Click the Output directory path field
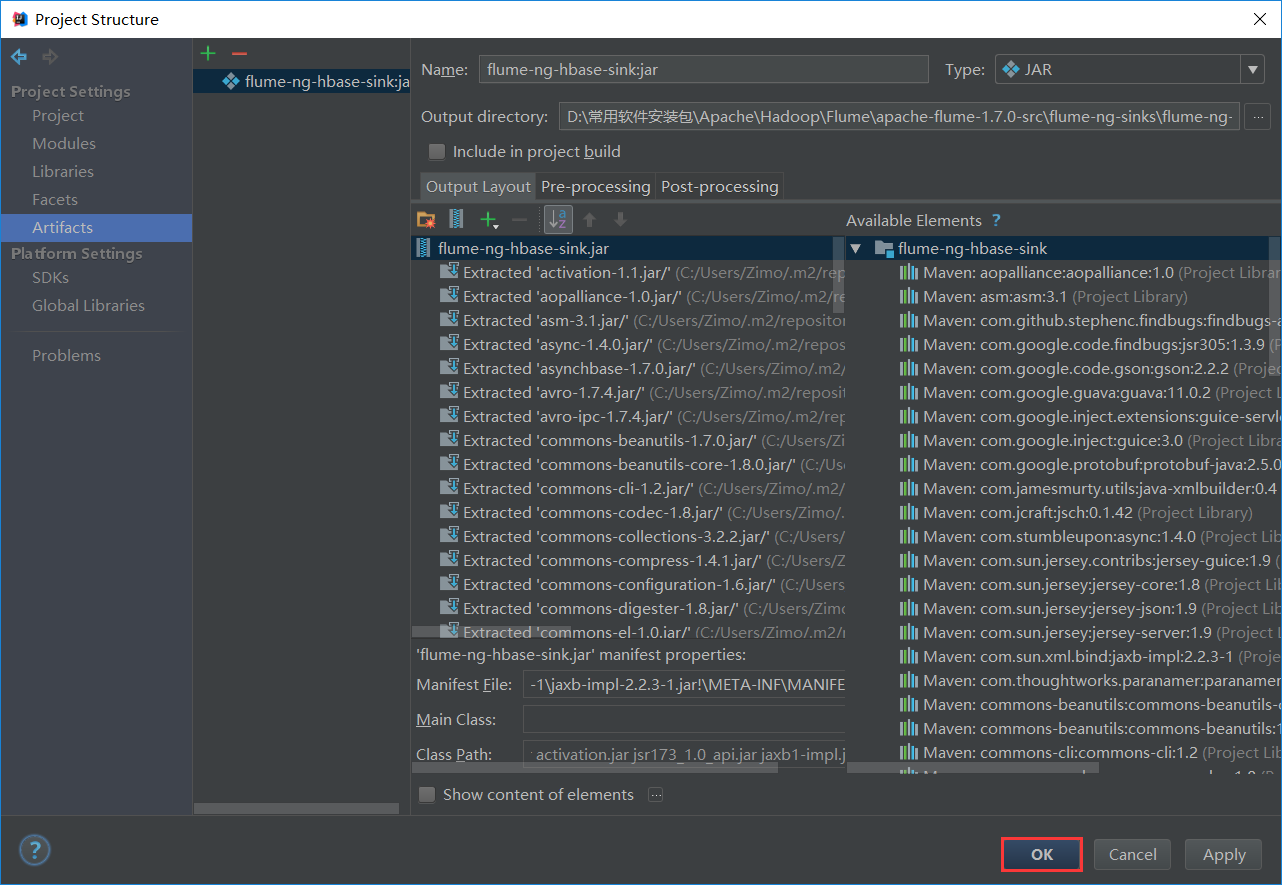 tap(900, 117)
